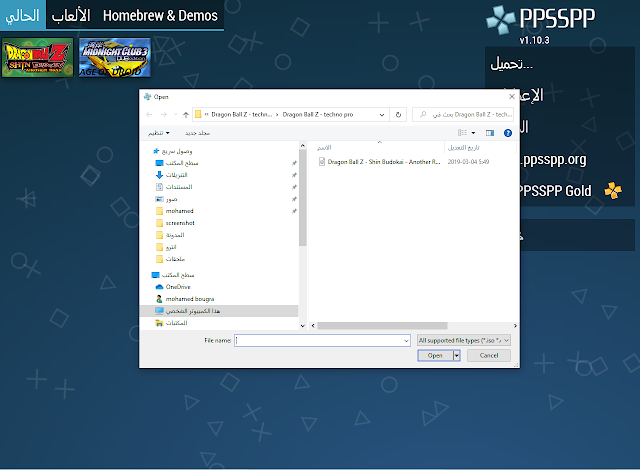
Task: Switch to the الحالي tab
Action: tap(22, 16)
